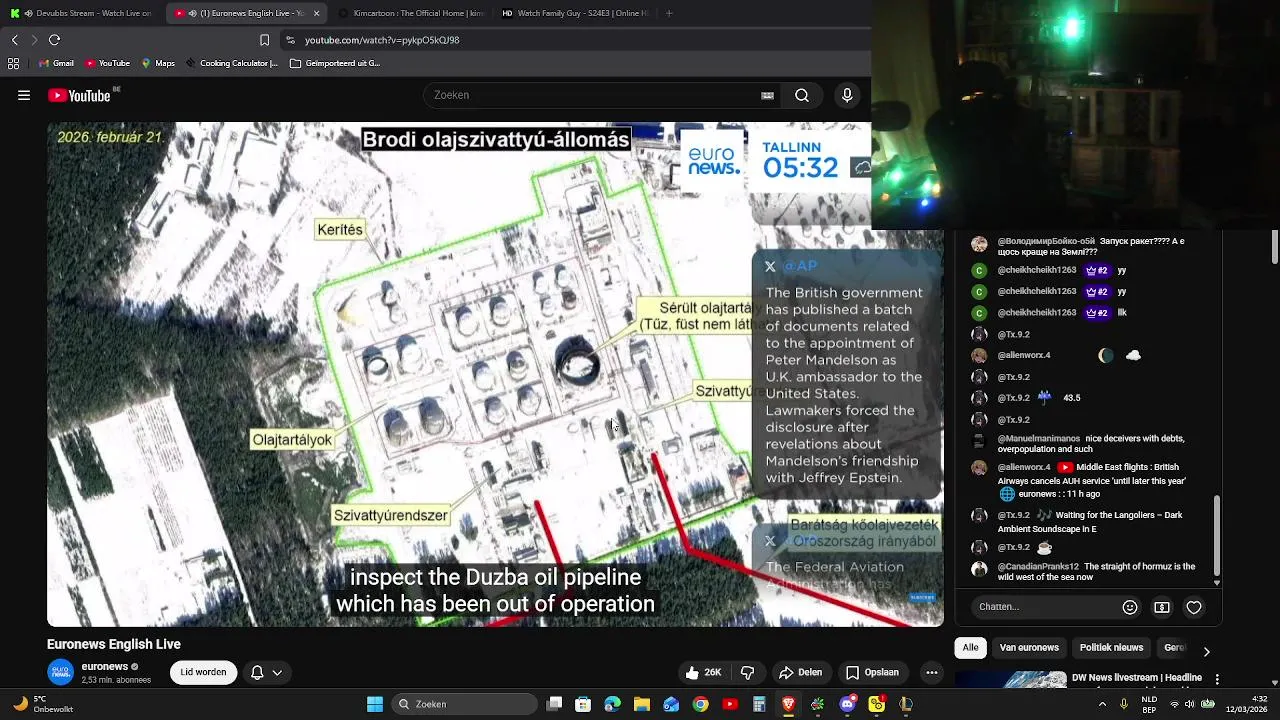Click the live chat scrollbar
The image size is (1280, 720).
click(1217, 535)
